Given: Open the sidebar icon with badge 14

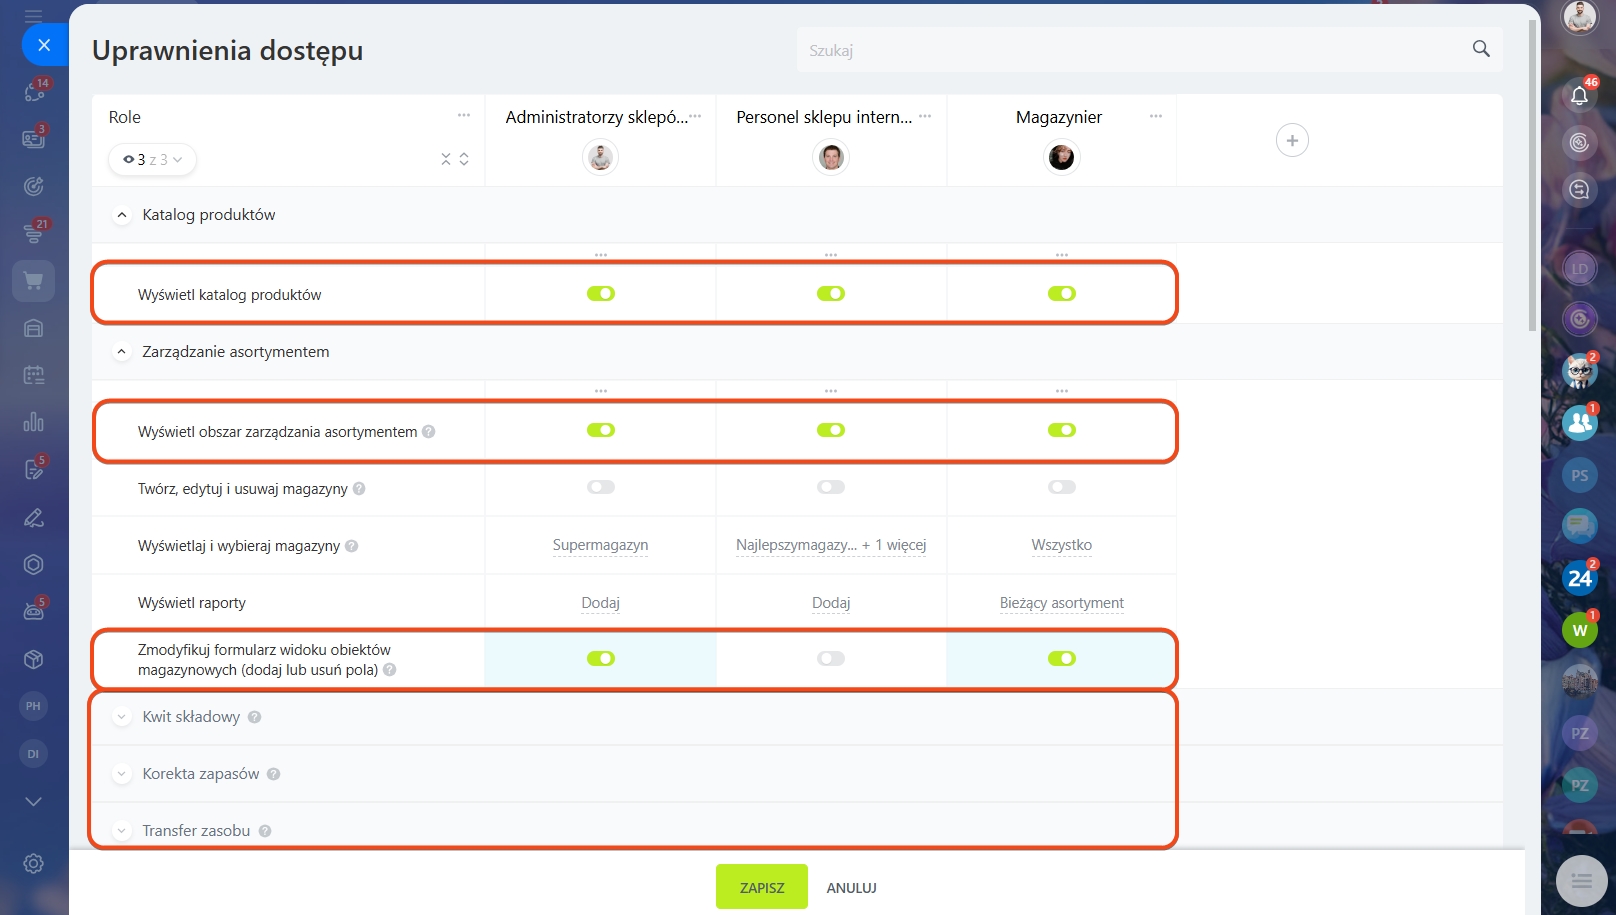Looking at the screenshot, I should click(34, 92).
